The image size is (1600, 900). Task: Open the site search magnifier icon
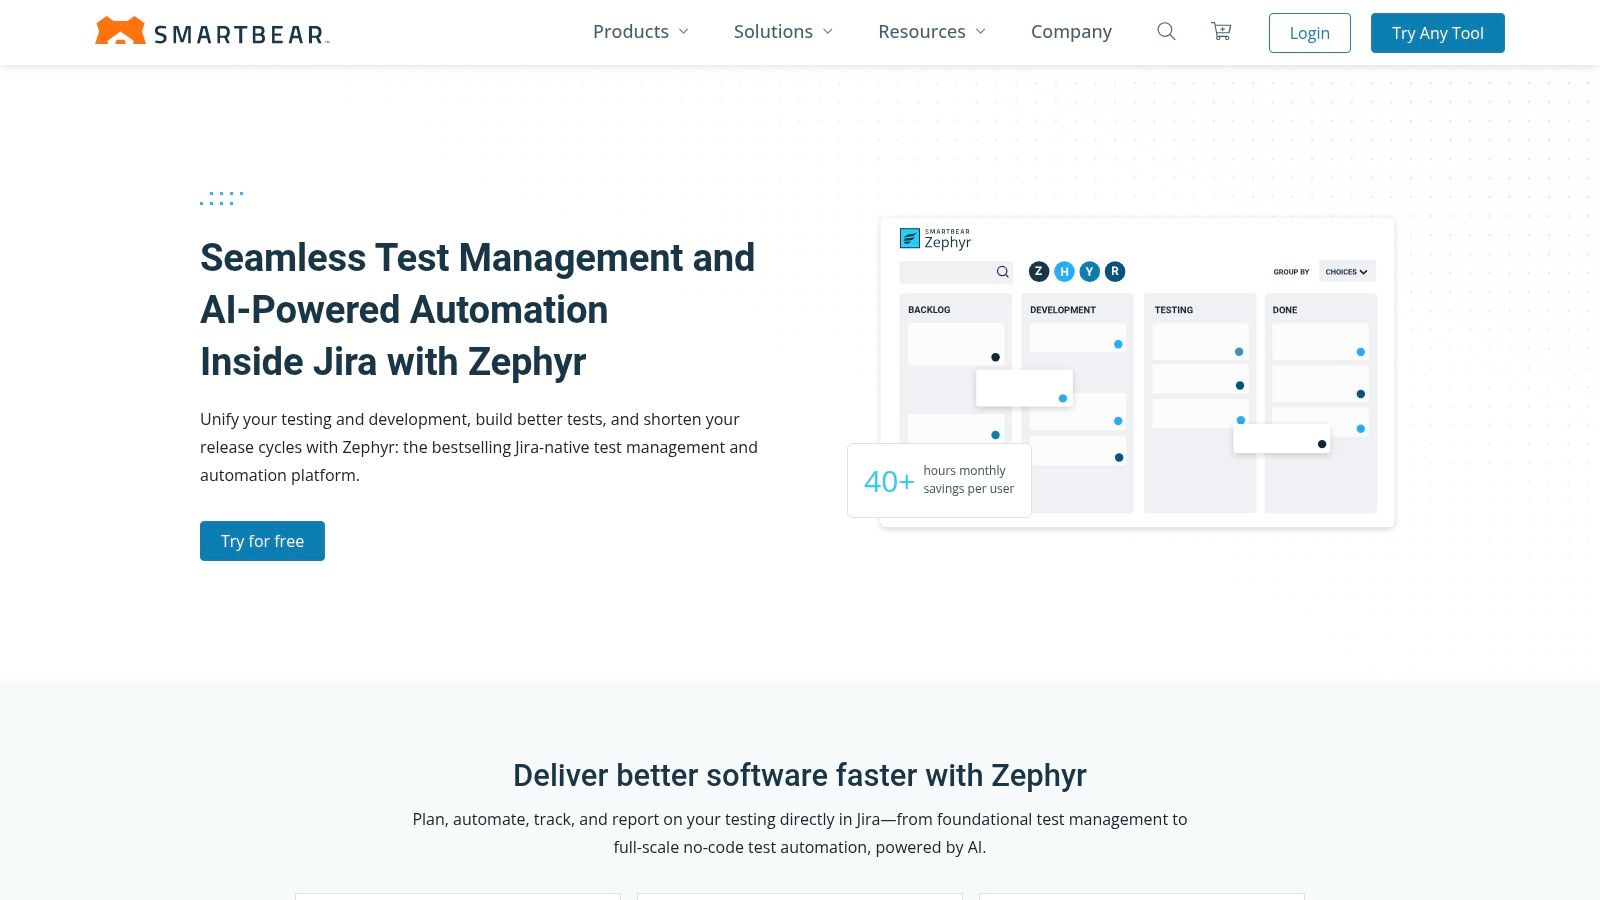coord(1166,32)
